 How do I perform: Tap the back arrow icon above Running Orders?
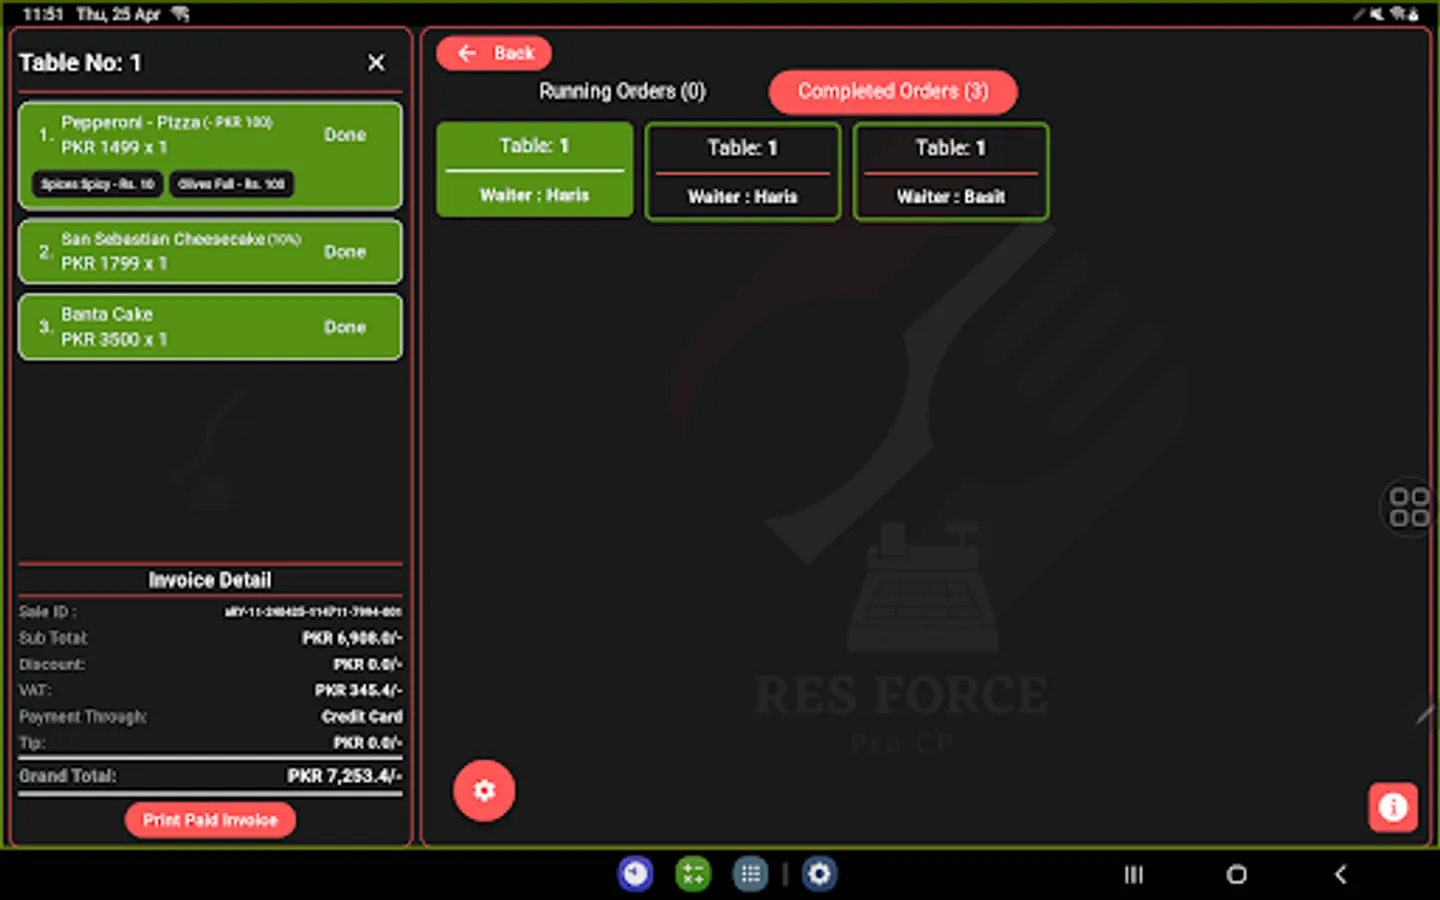click(x=466, y=53)
